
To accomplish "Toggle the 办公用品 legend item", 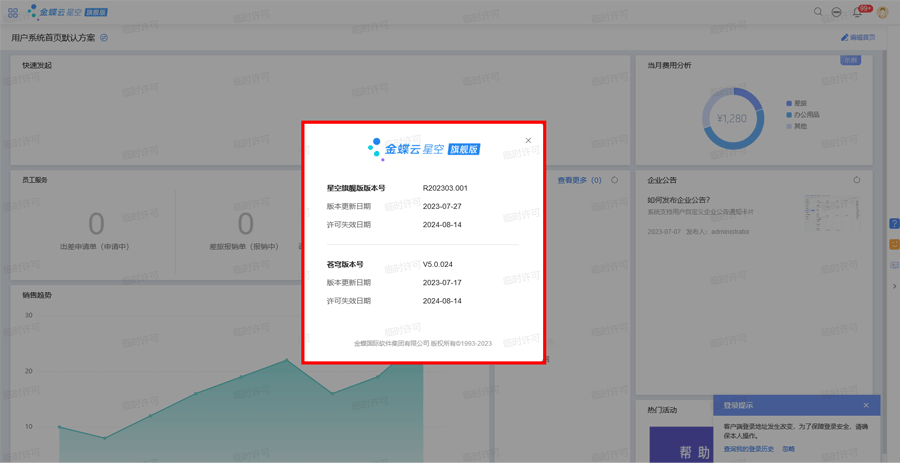I will pyautogui.click(x=802, y=115).
